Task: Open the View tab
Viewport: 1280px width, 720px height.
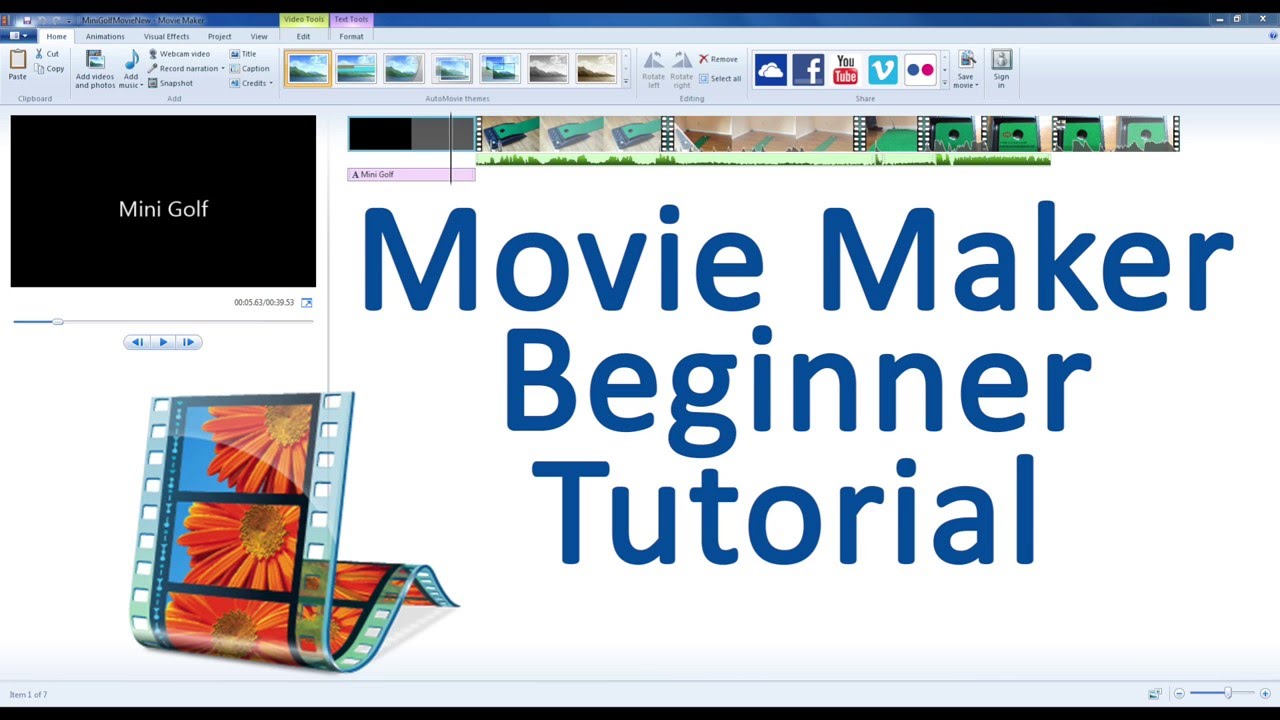Action: [x=259, y=36]
